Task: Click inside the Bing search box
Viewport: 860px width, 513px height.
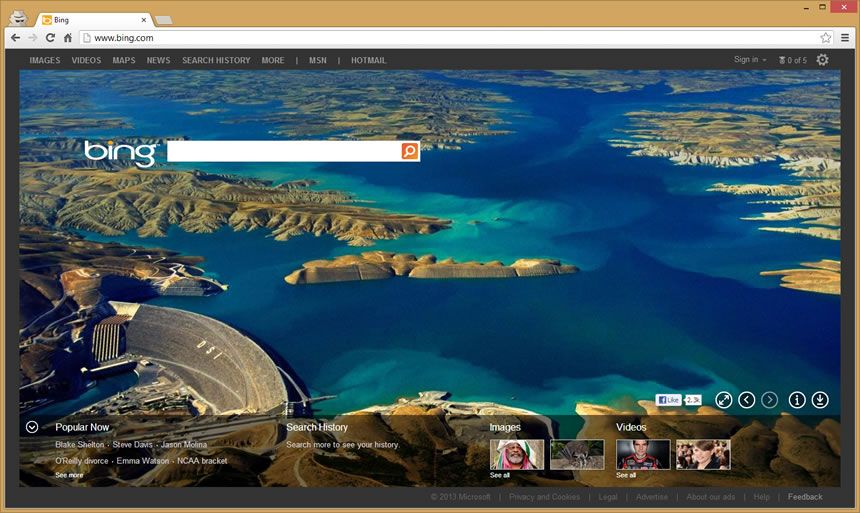Action: coord(283,151)
